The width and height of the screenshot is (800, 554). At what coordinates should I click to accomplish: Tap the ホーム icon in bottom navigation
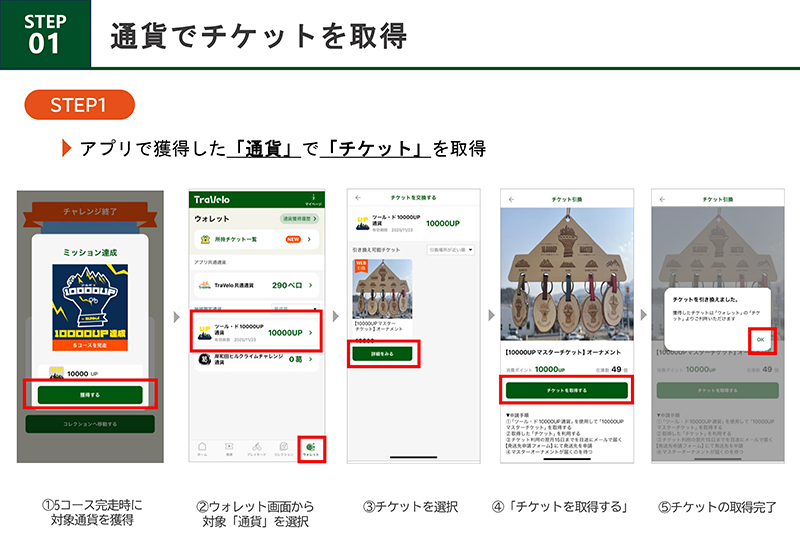tap(202, 449)
